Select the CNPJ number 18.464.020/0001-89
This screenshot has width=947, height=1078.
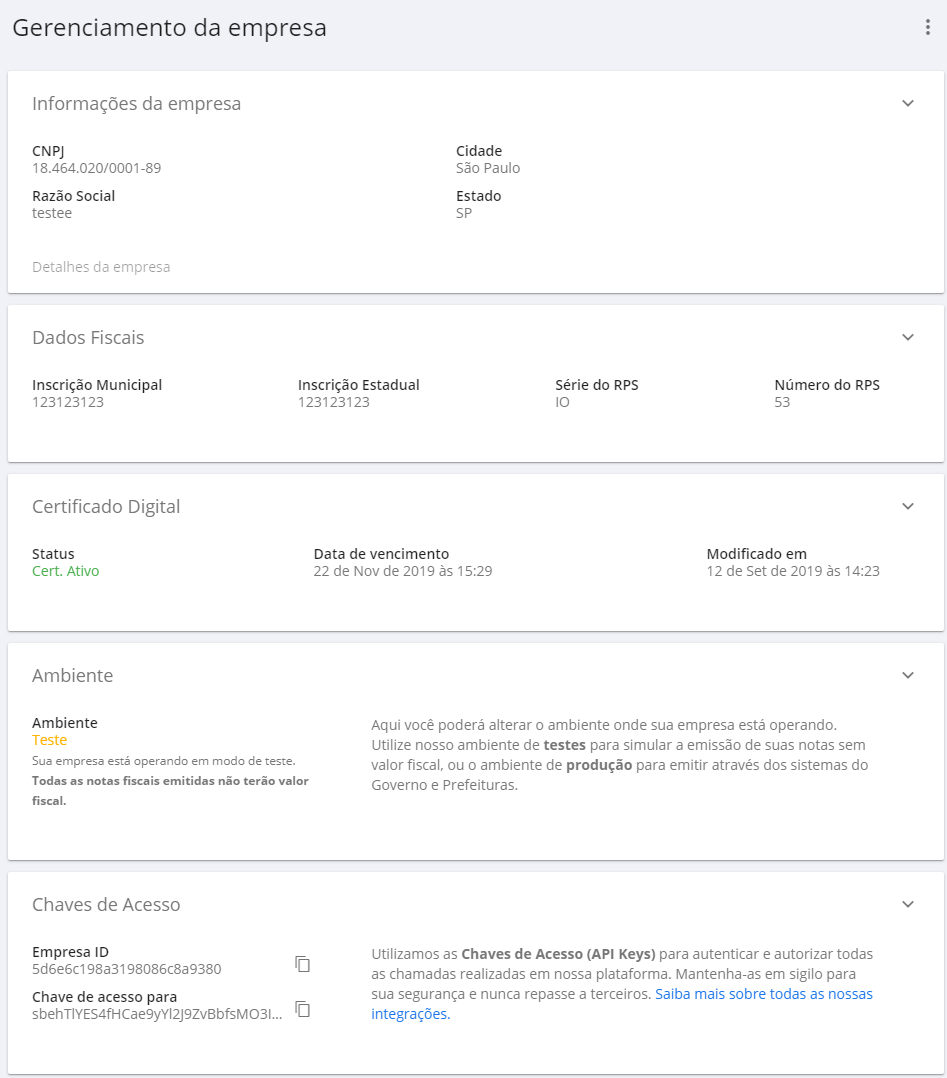(x=96, y=168)
